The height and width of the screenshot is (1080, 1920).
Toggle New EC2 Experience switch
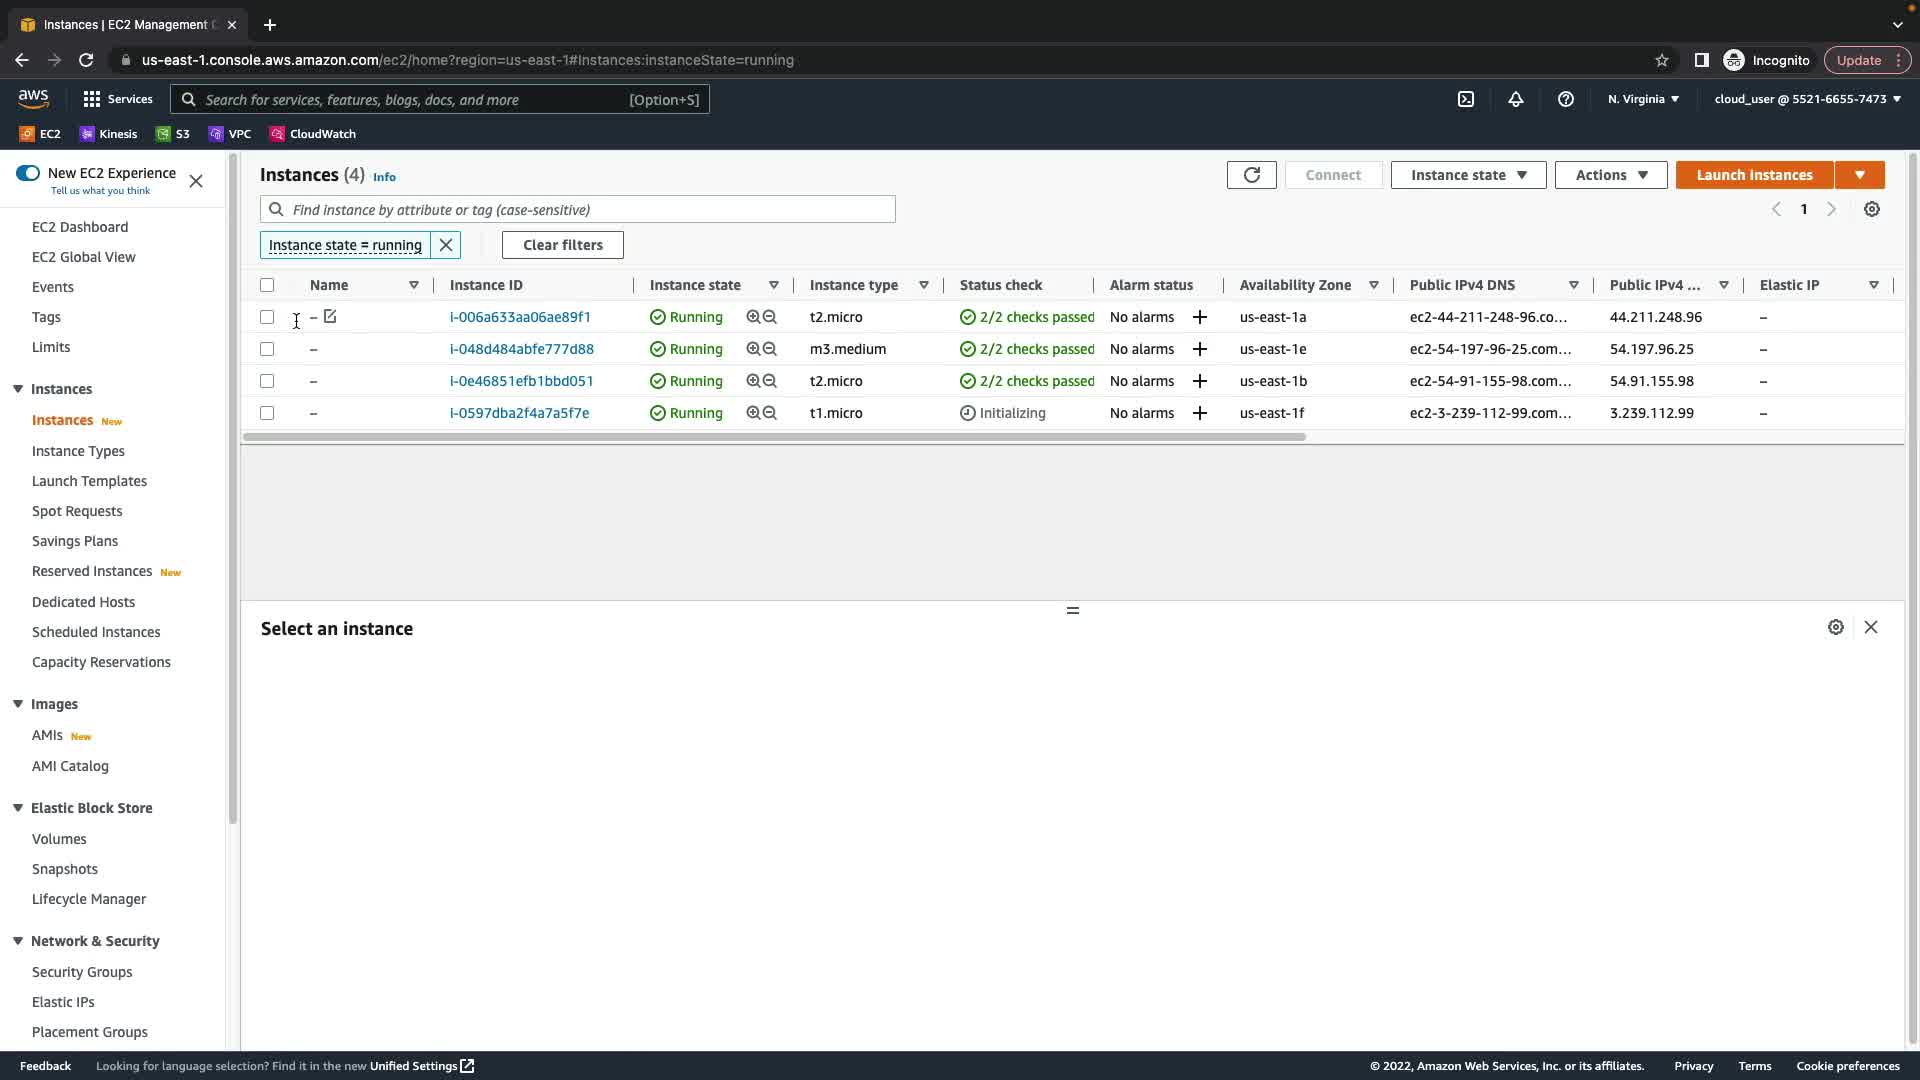coord(28,173)
